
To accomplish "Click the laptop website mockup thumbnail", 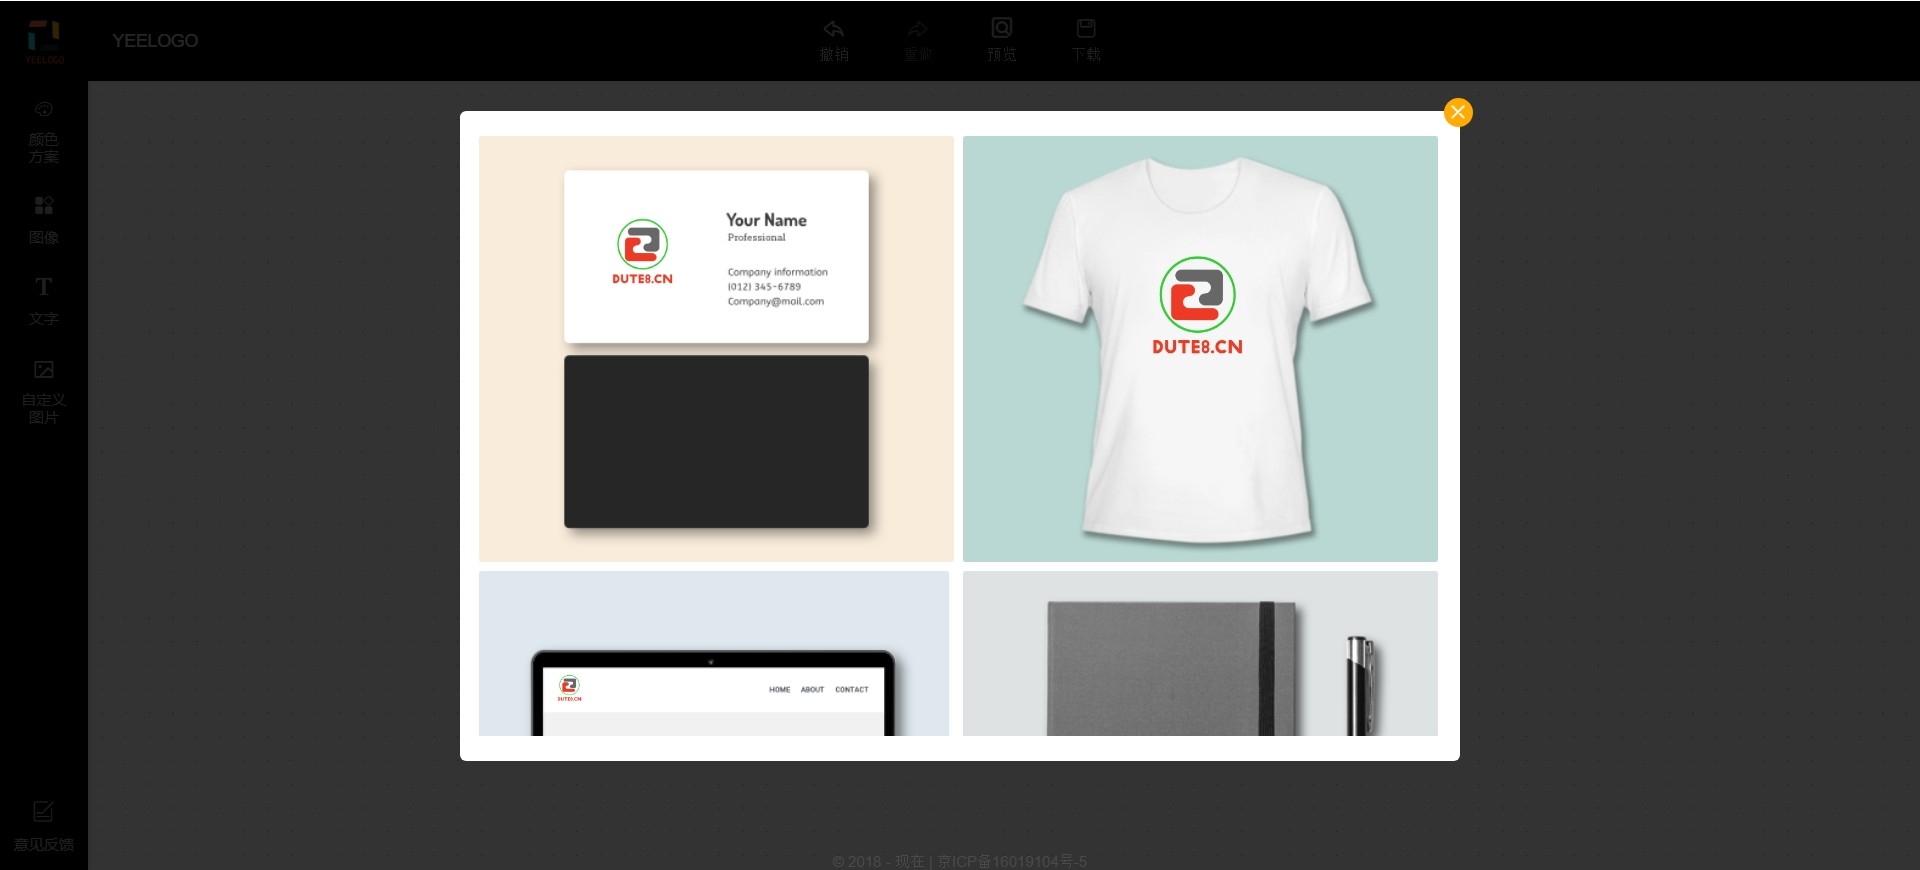I will tap(714, 653).
